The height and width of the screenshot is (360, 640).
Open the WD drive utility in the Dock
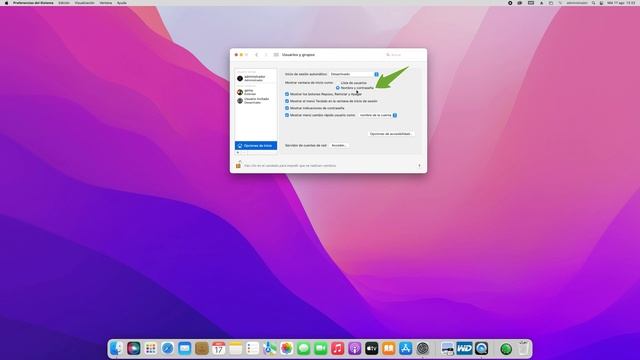pyautogui.click(x=464, y=349)
